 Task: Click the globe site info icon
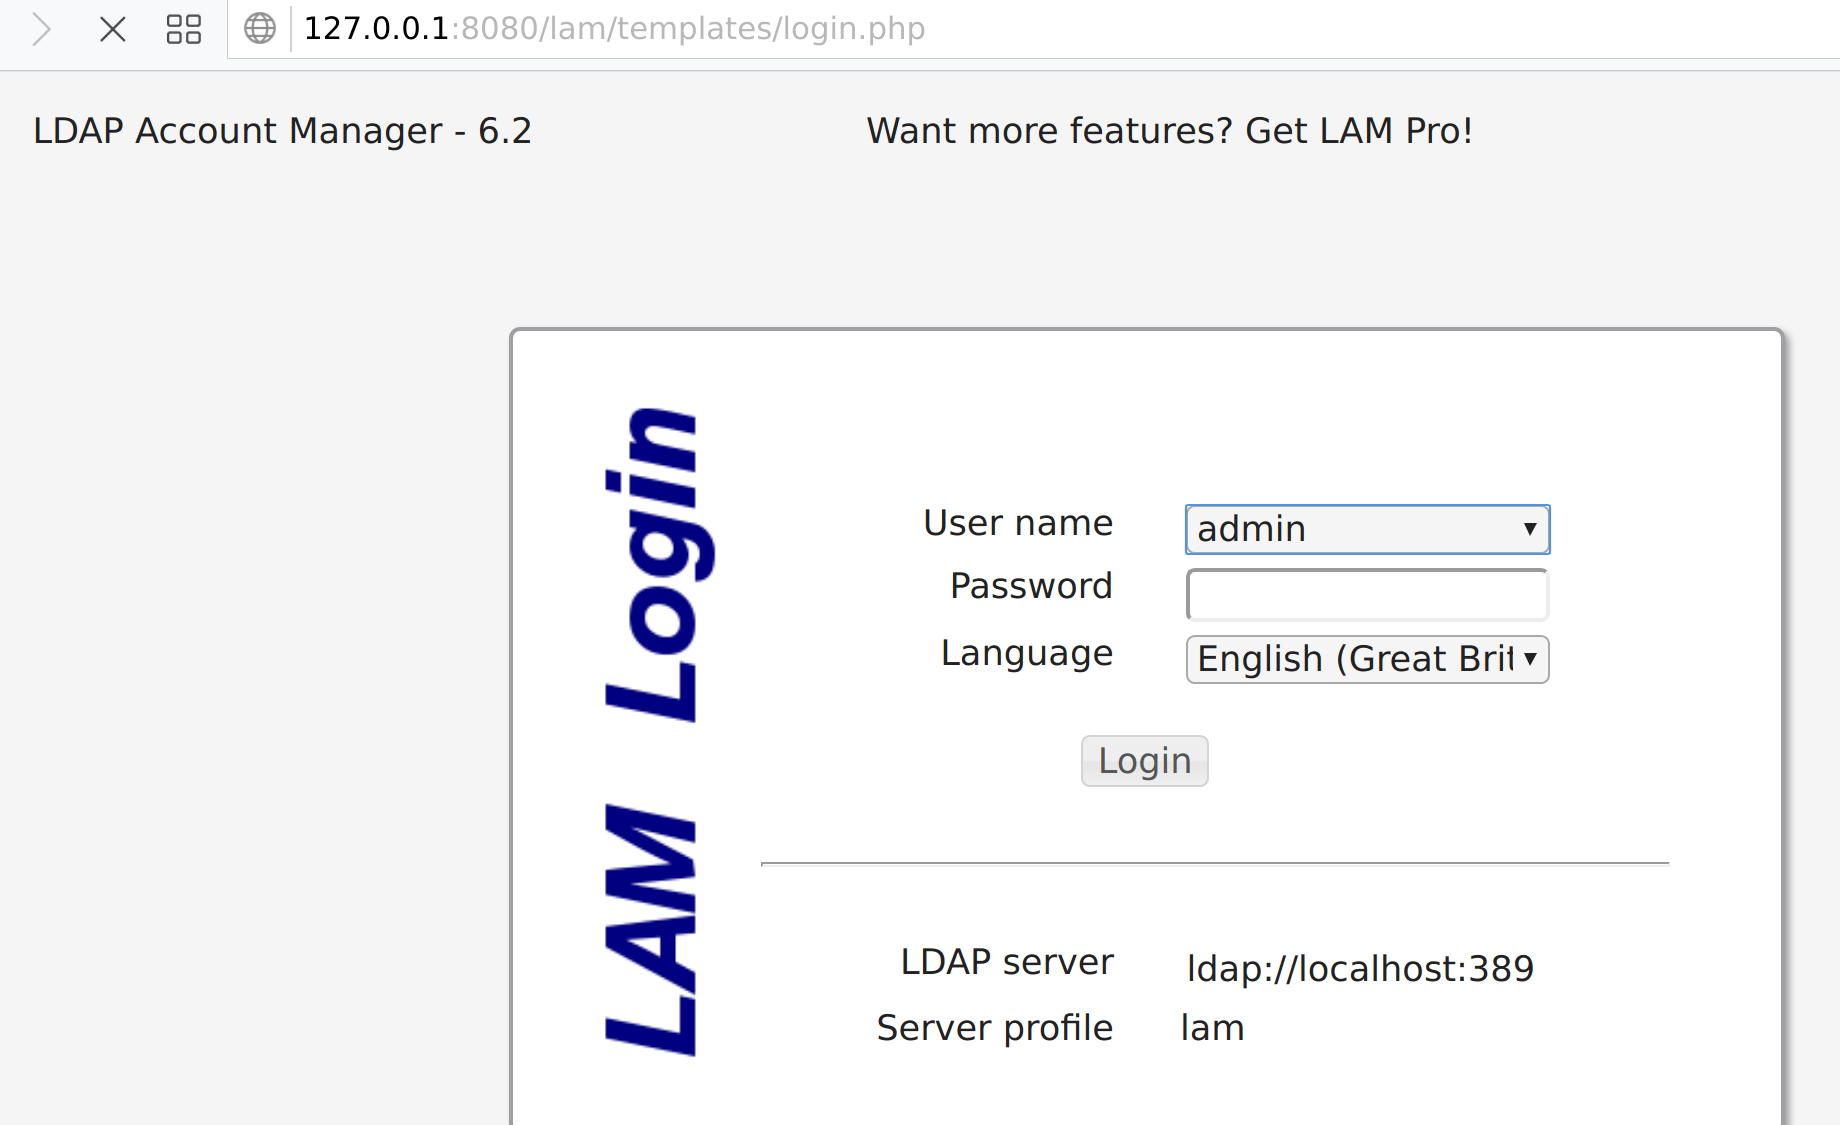pos(260,28)
